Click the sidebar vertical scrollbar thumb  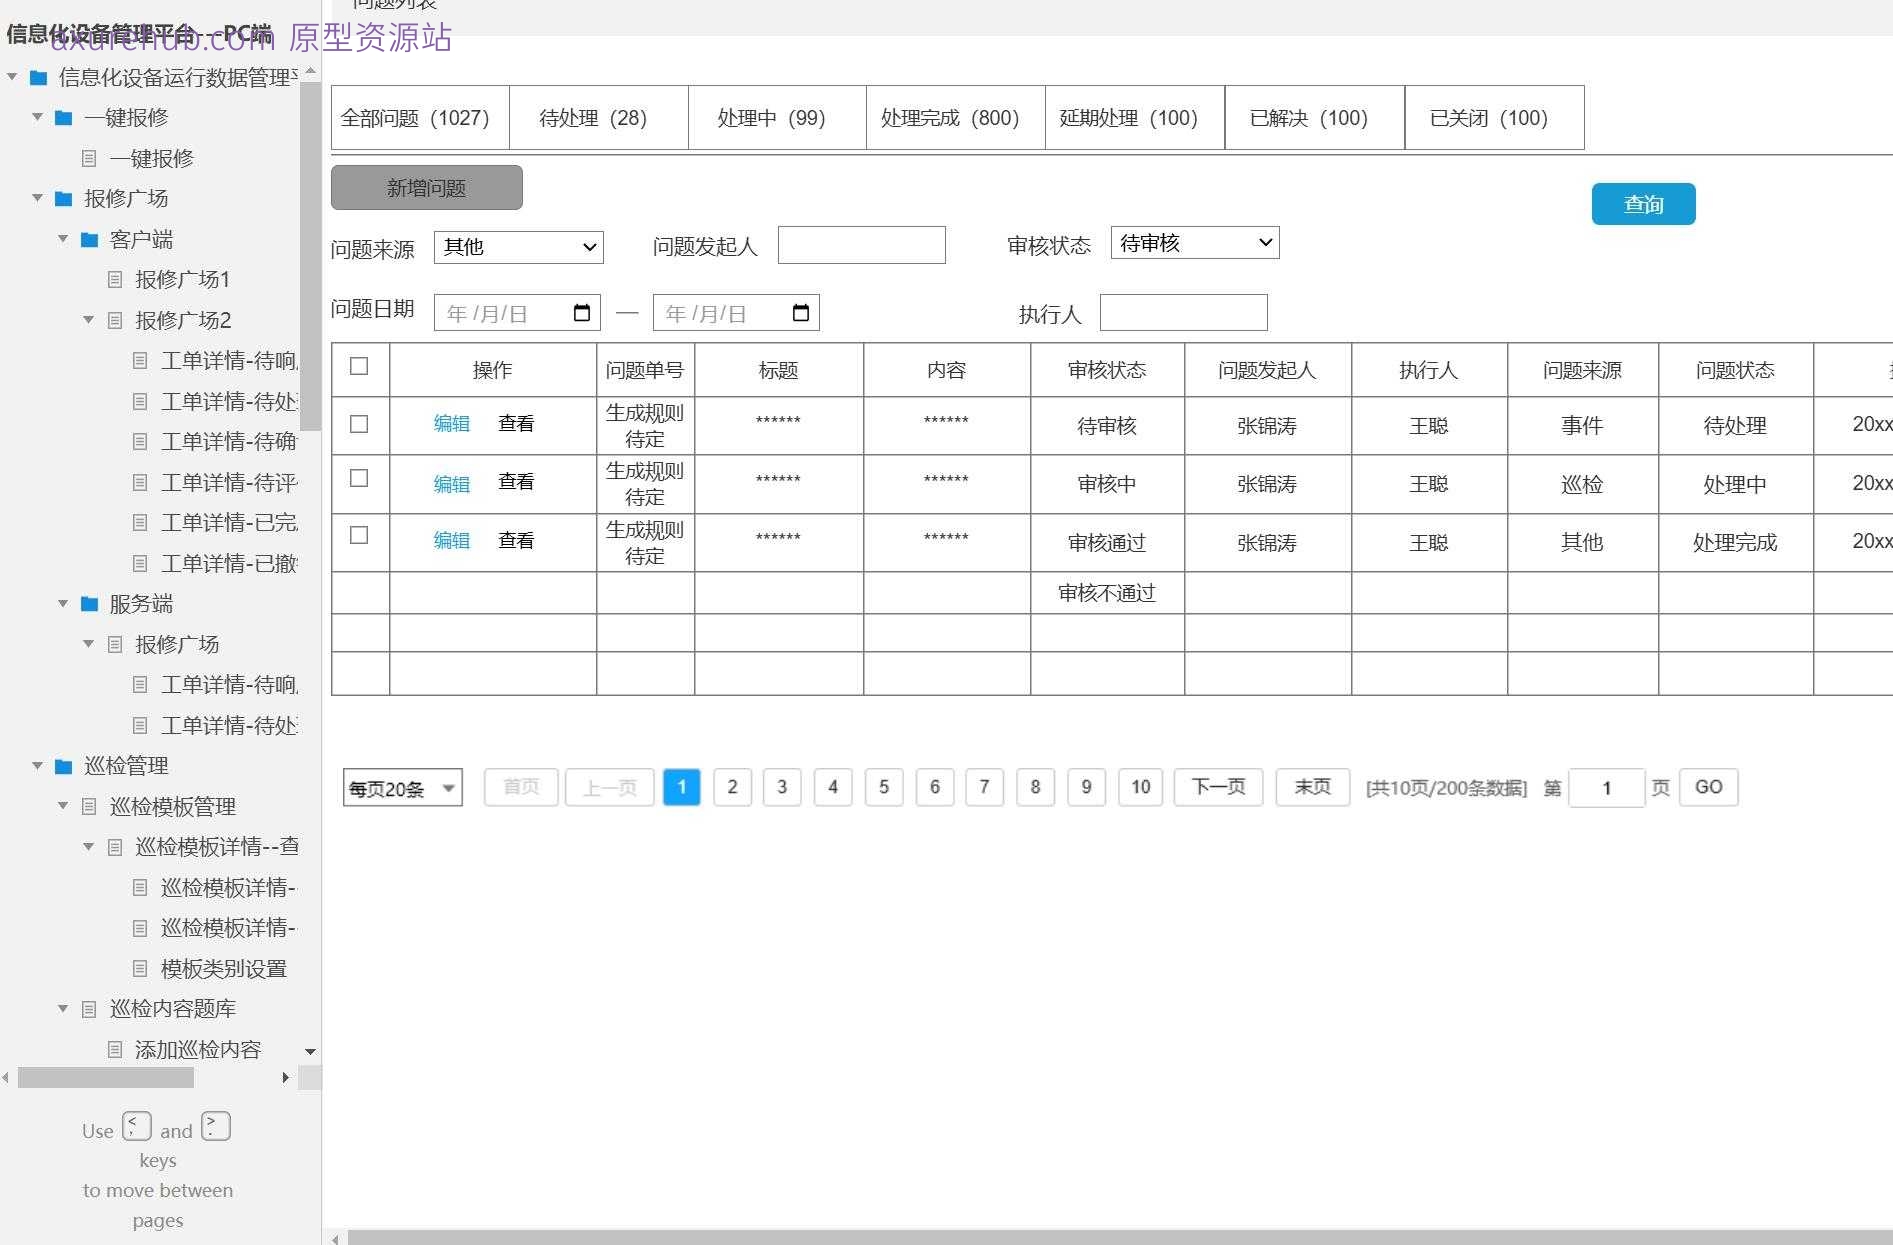click(310, 255)
